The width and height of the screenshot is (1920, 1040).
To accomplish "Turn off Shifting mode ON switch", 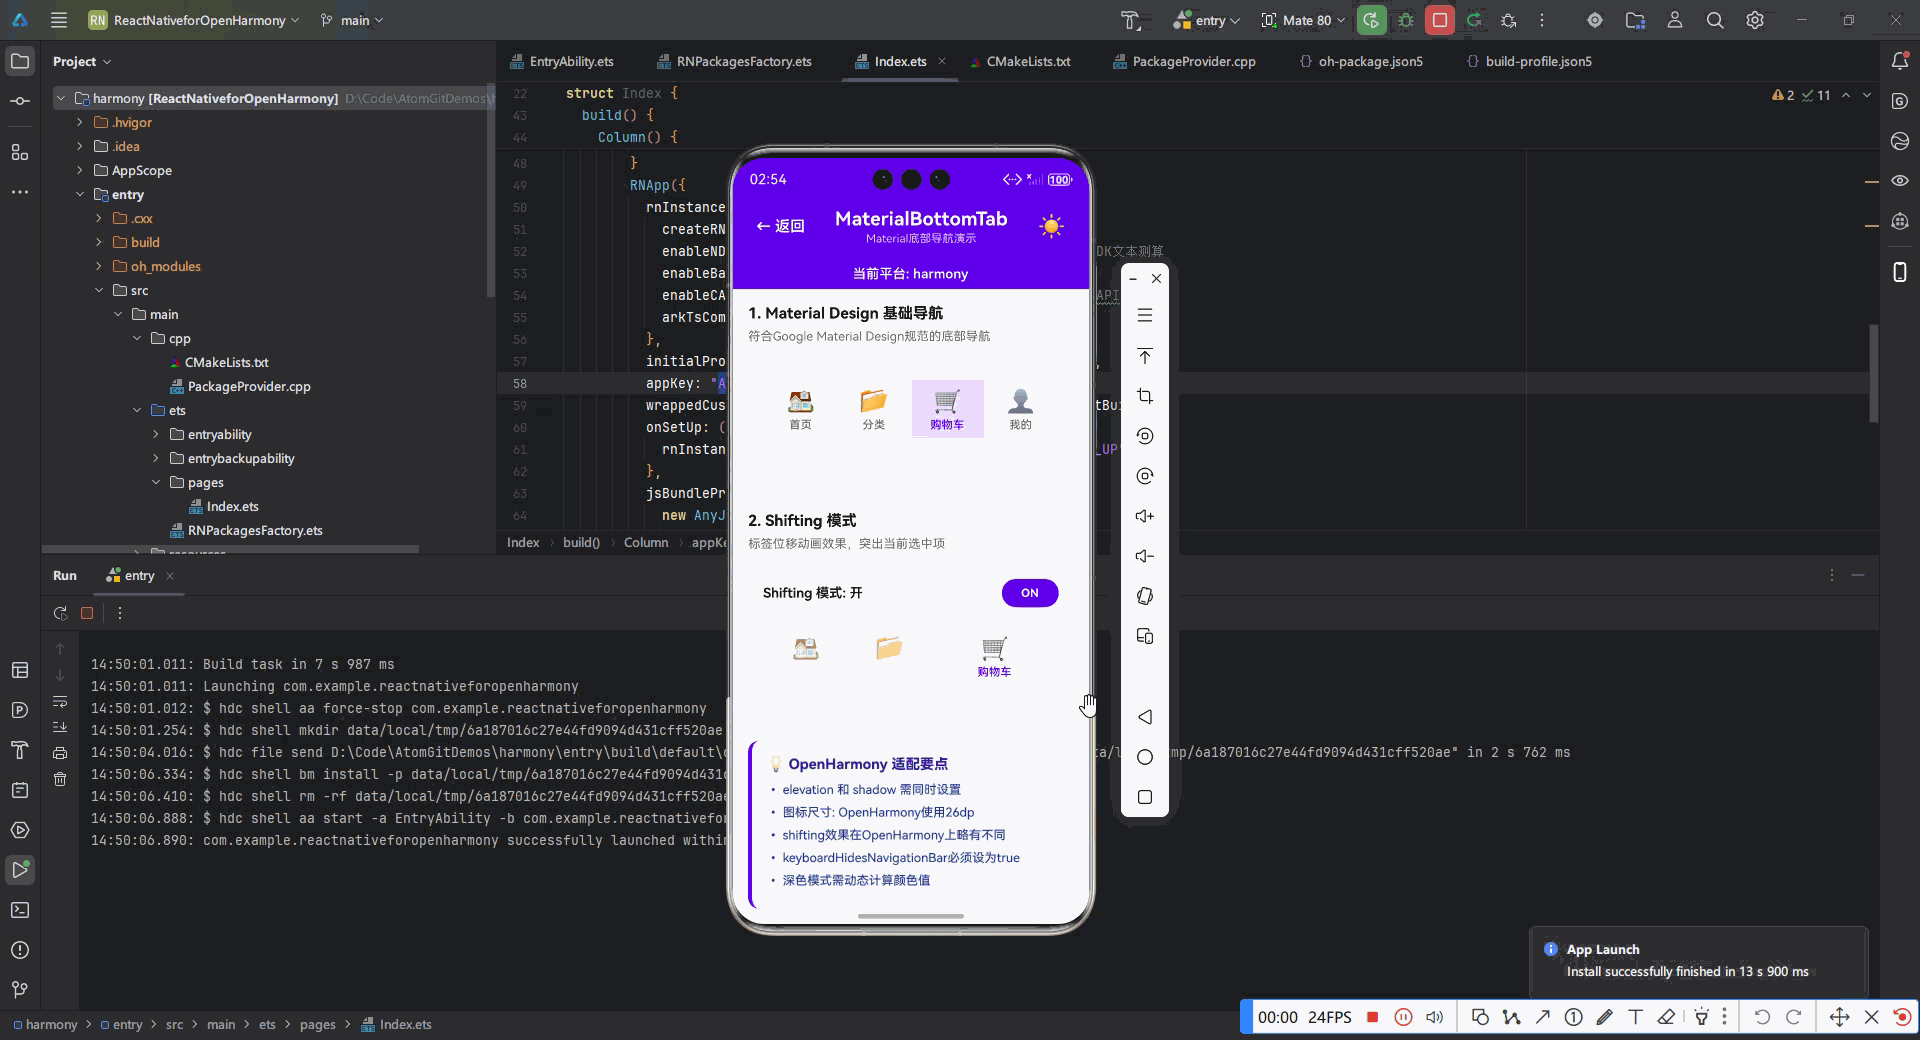I will coord(1029,593).
